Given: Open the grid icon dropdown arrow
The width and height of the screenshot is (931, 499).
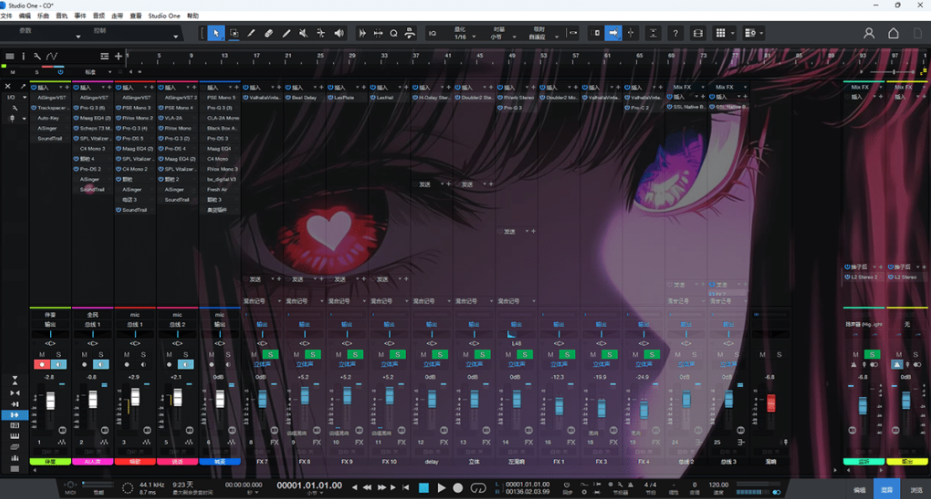Looking at the screenshot, I should tap(733, 33).
